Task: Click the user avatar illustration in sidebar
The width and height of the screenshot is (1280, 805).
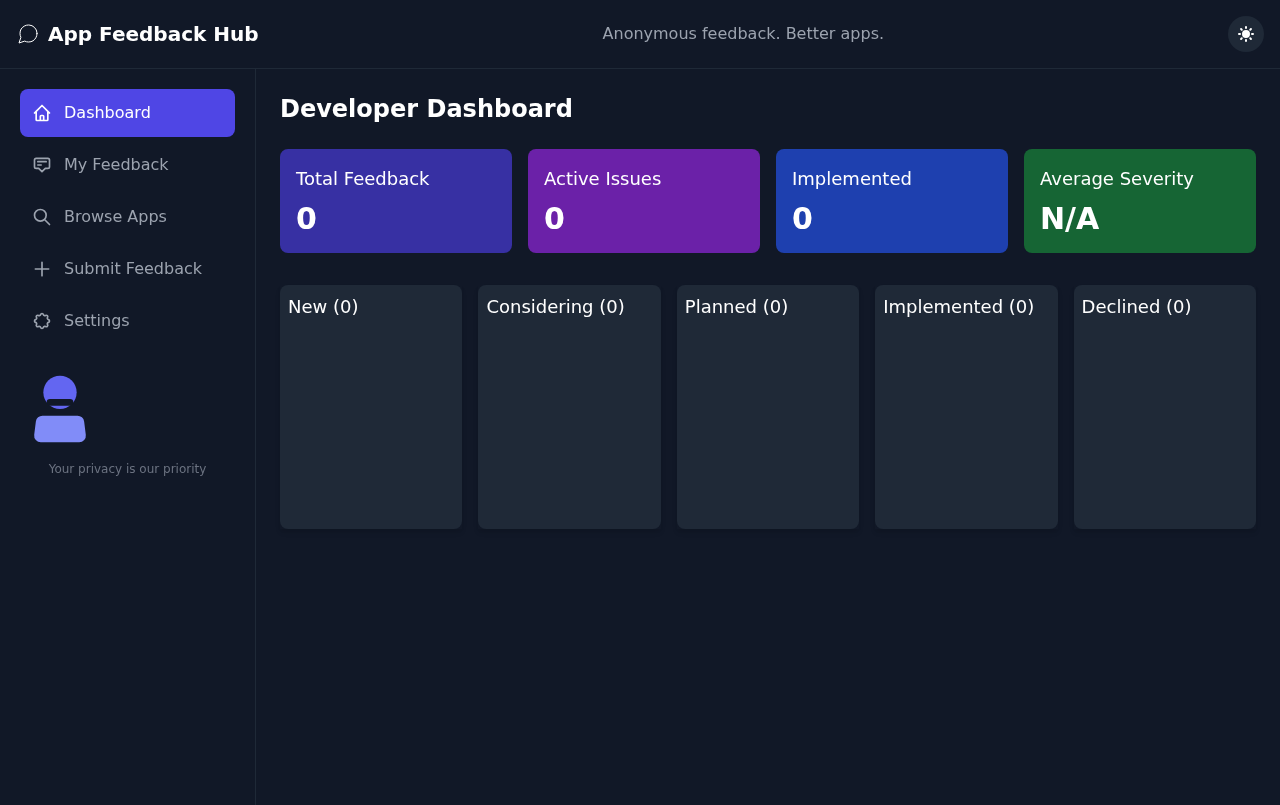Action: (x=59, y=408)
